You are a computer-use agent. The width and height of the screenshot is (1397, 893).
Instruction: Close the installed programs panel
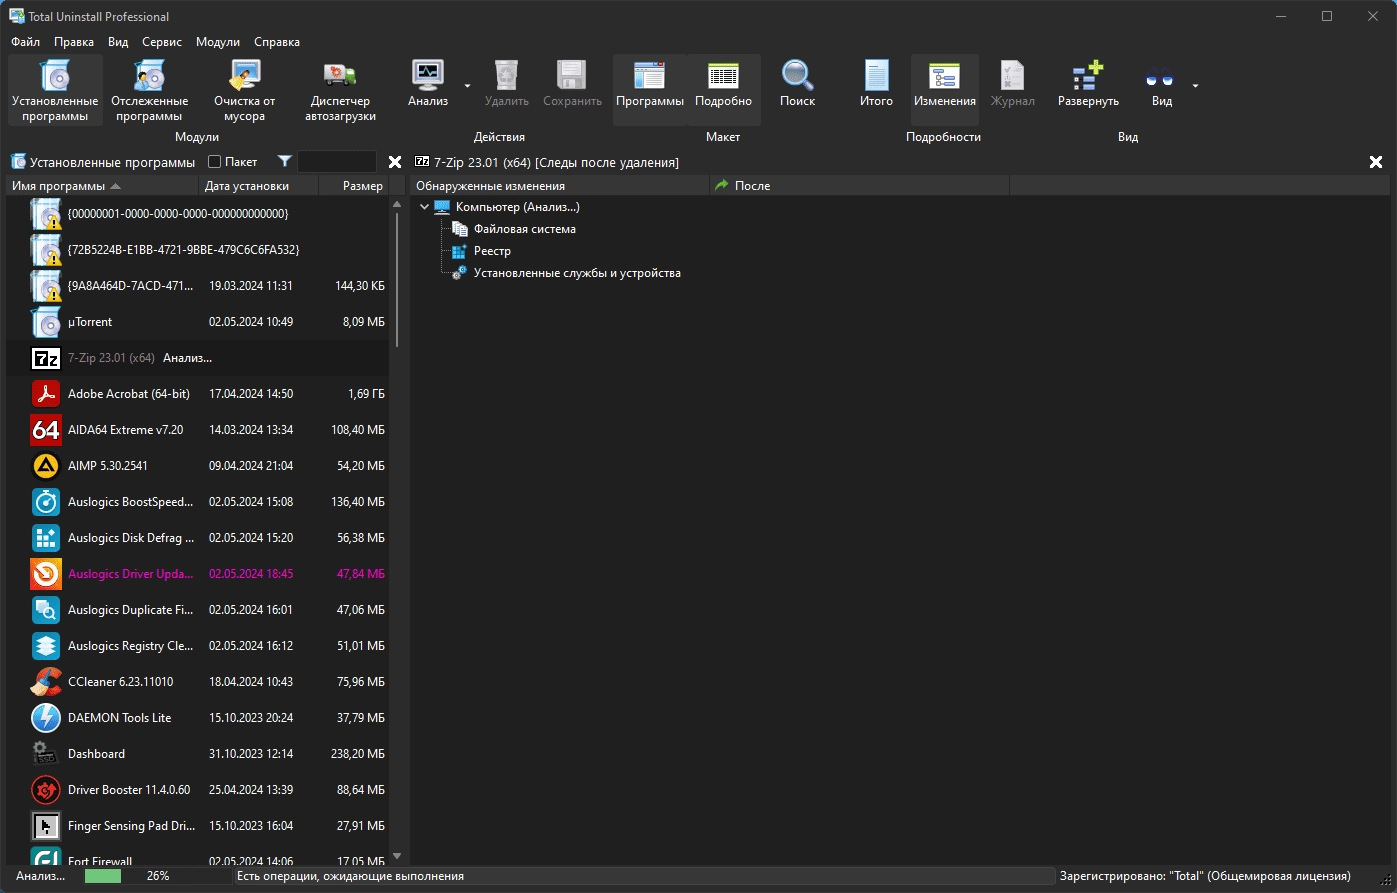[x=394, y=162]
